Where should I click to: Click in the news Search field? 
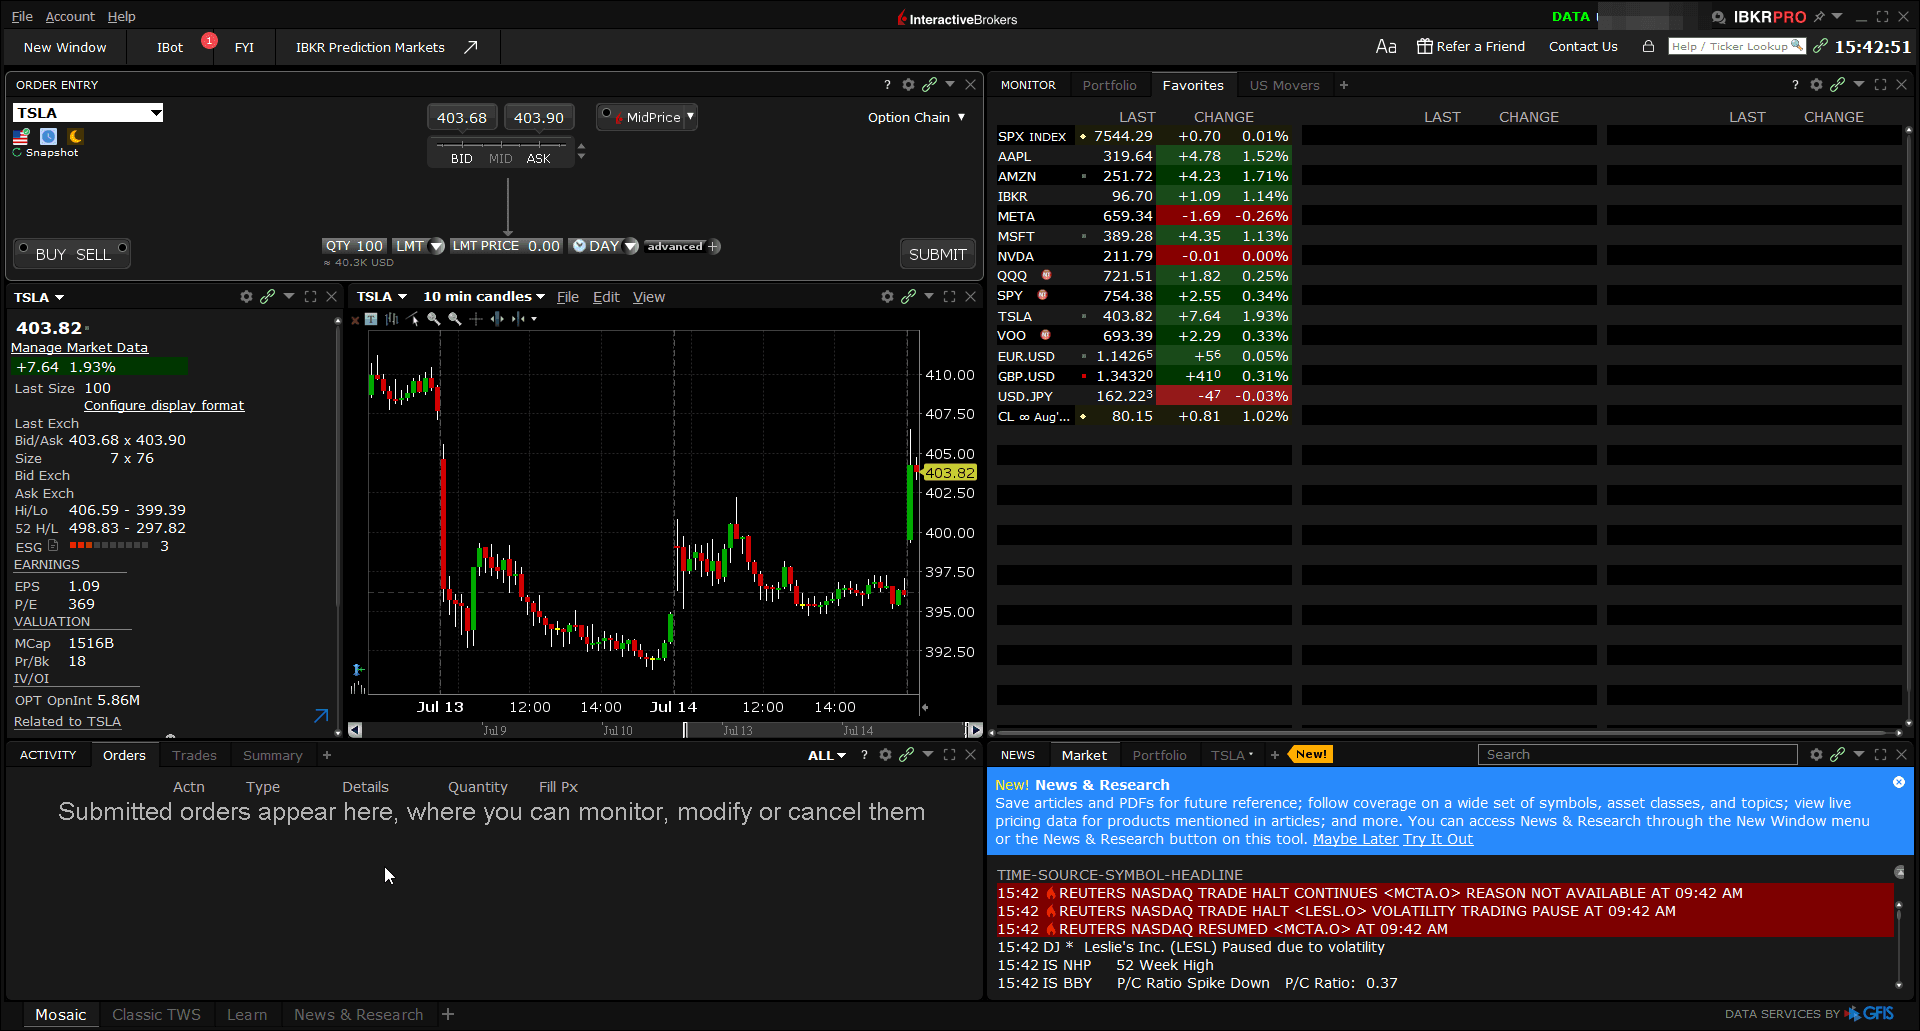1637,754
